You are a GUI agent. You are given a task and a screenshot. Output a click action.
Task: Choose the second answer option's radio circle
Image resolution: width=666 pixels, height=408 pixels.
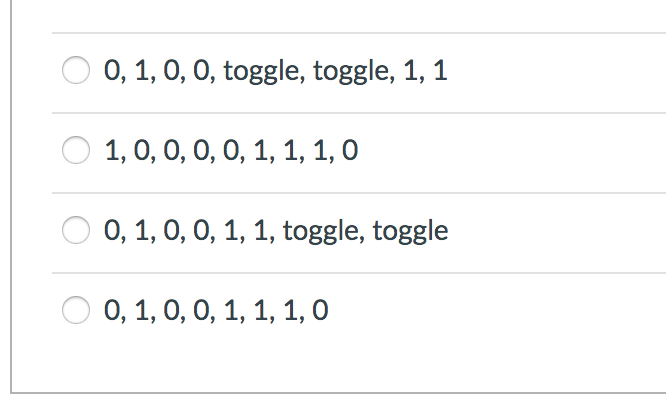pyautogui.click(x=77, y=152)
